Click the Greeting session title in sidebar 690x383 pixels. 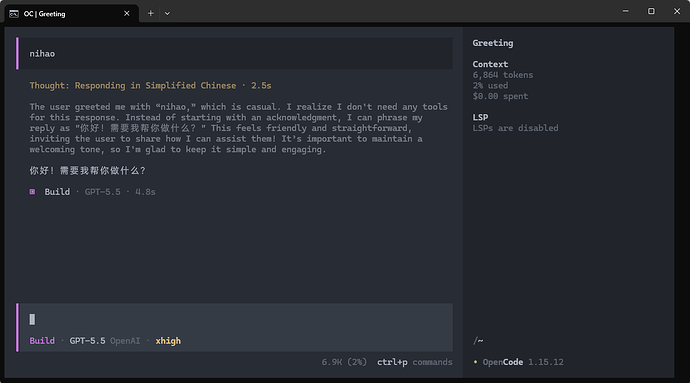493,43
